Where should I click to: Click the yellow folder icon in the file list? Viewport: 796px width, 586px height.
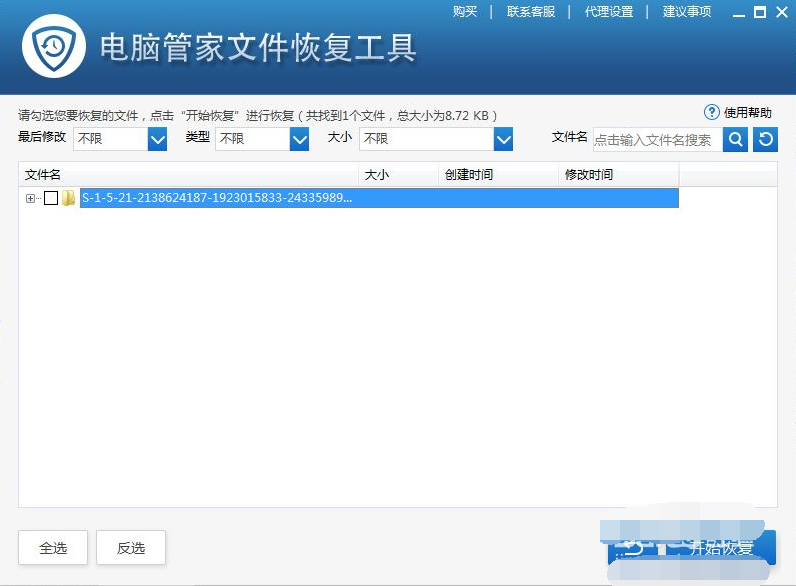[x=68, y=198]
